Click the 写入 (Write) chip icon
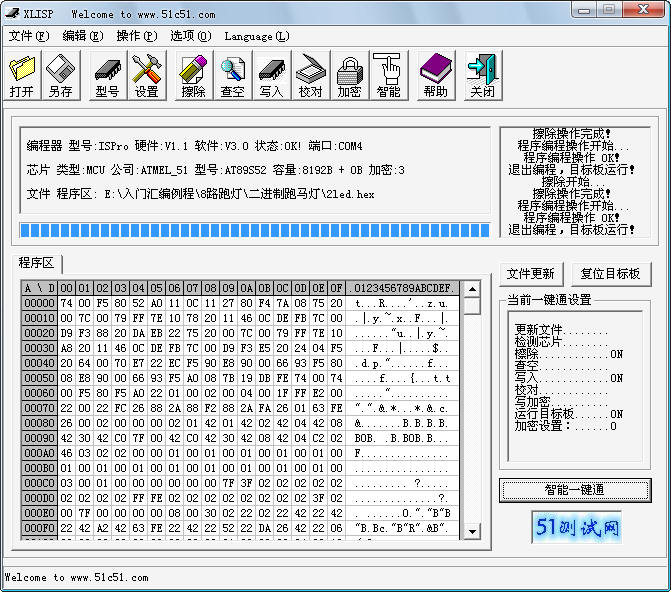Screen dimensions: 671x592 tap(271, 76)
